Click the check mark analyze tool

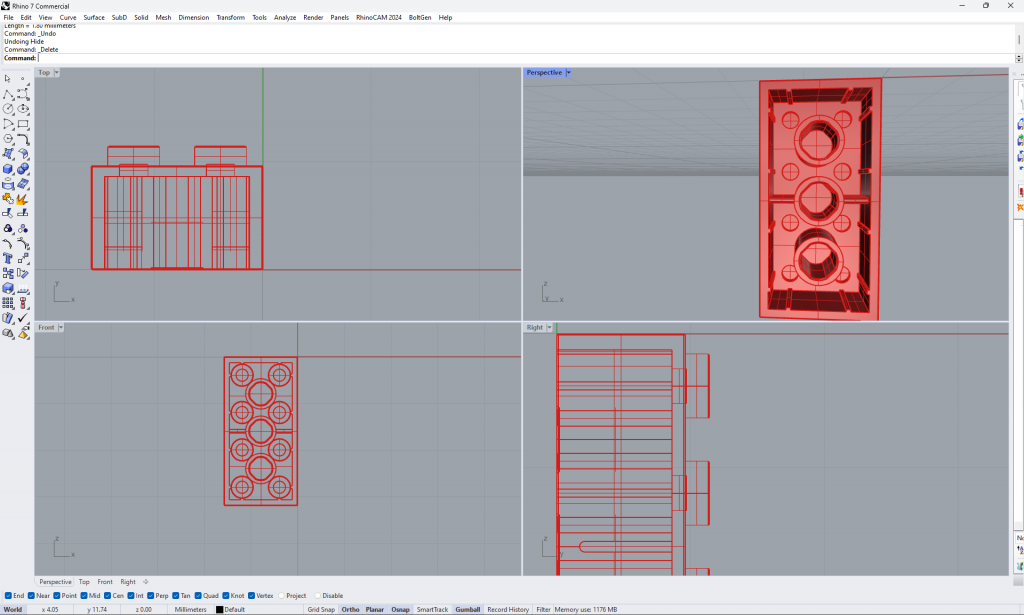tap(22, 318)
